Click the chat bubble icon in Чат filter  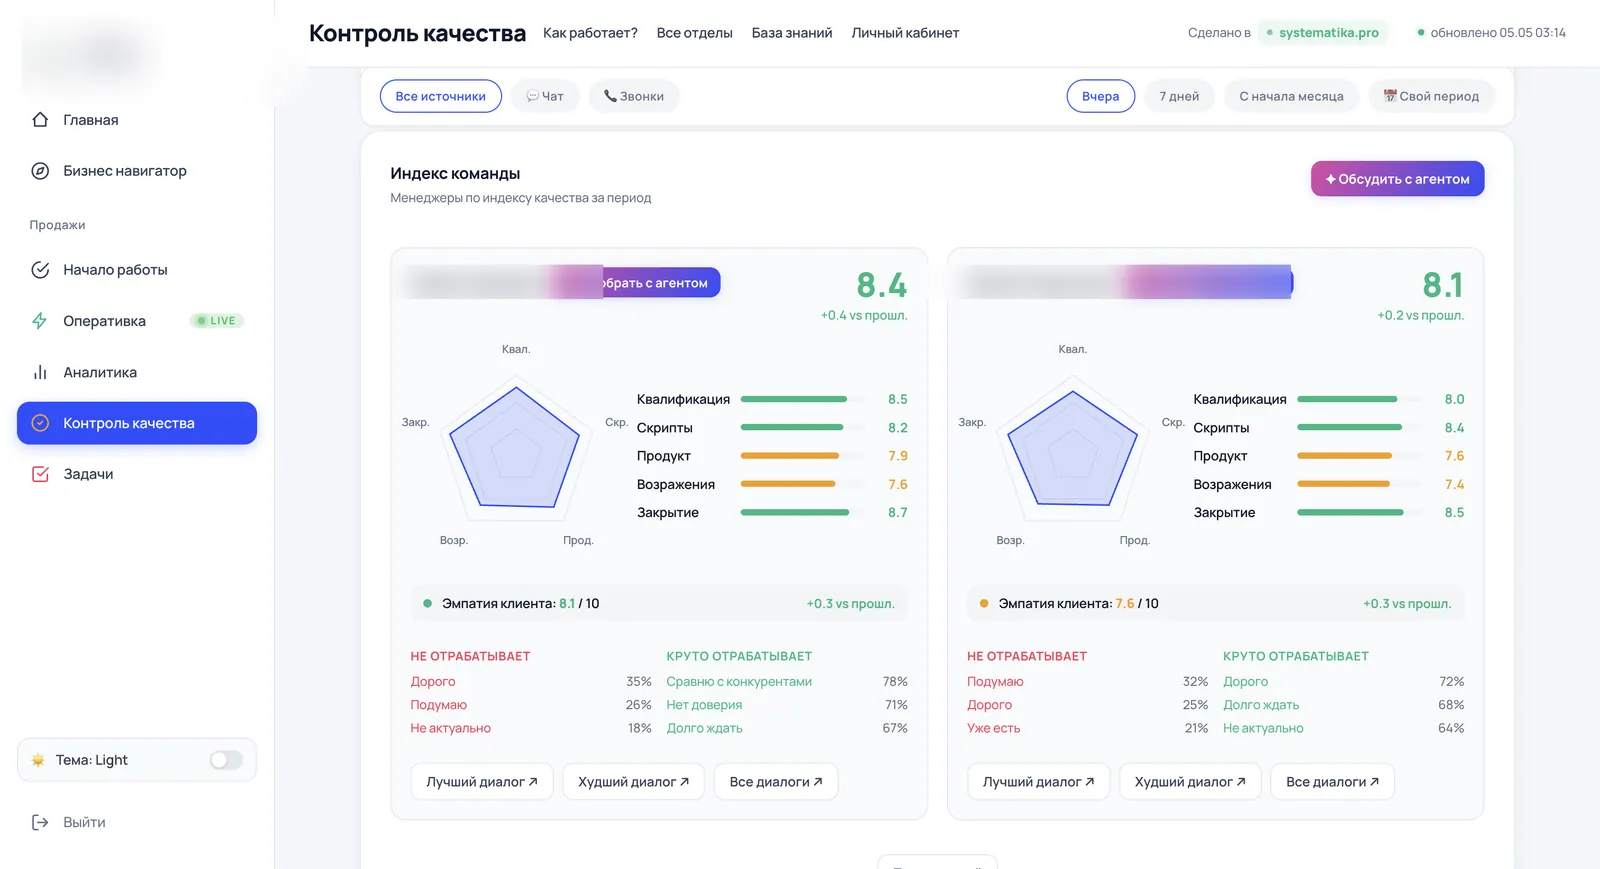(x=533, y=97)
